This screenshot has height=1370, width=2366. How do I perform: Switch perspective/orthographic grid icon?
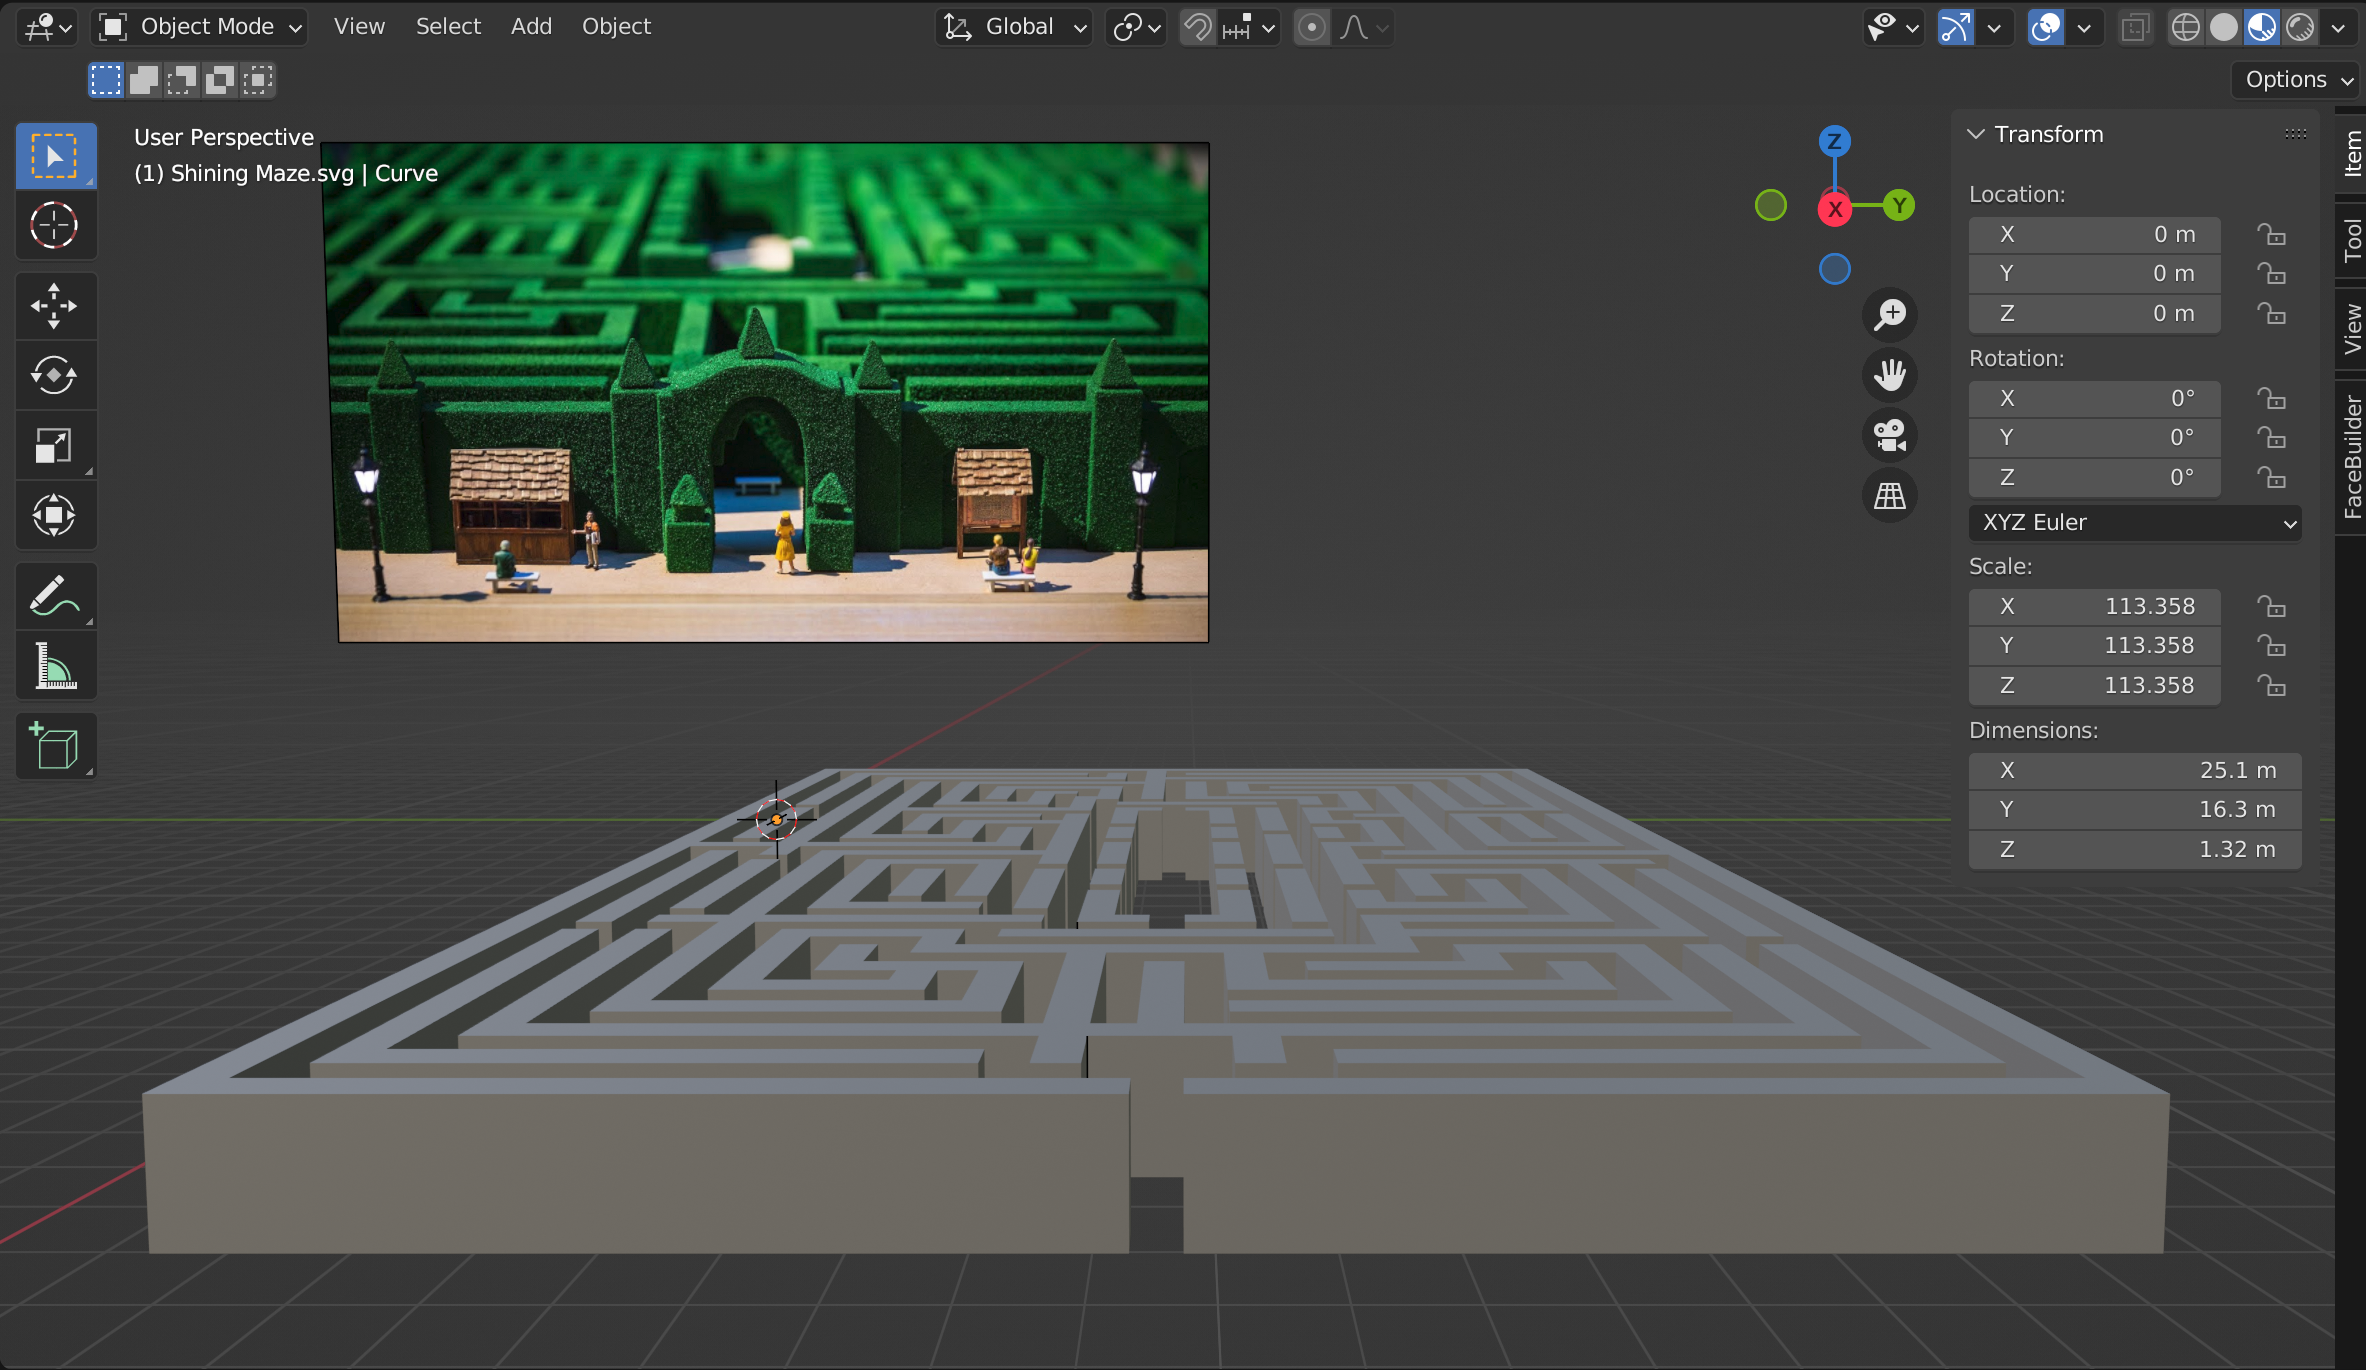pos(1890,496)
